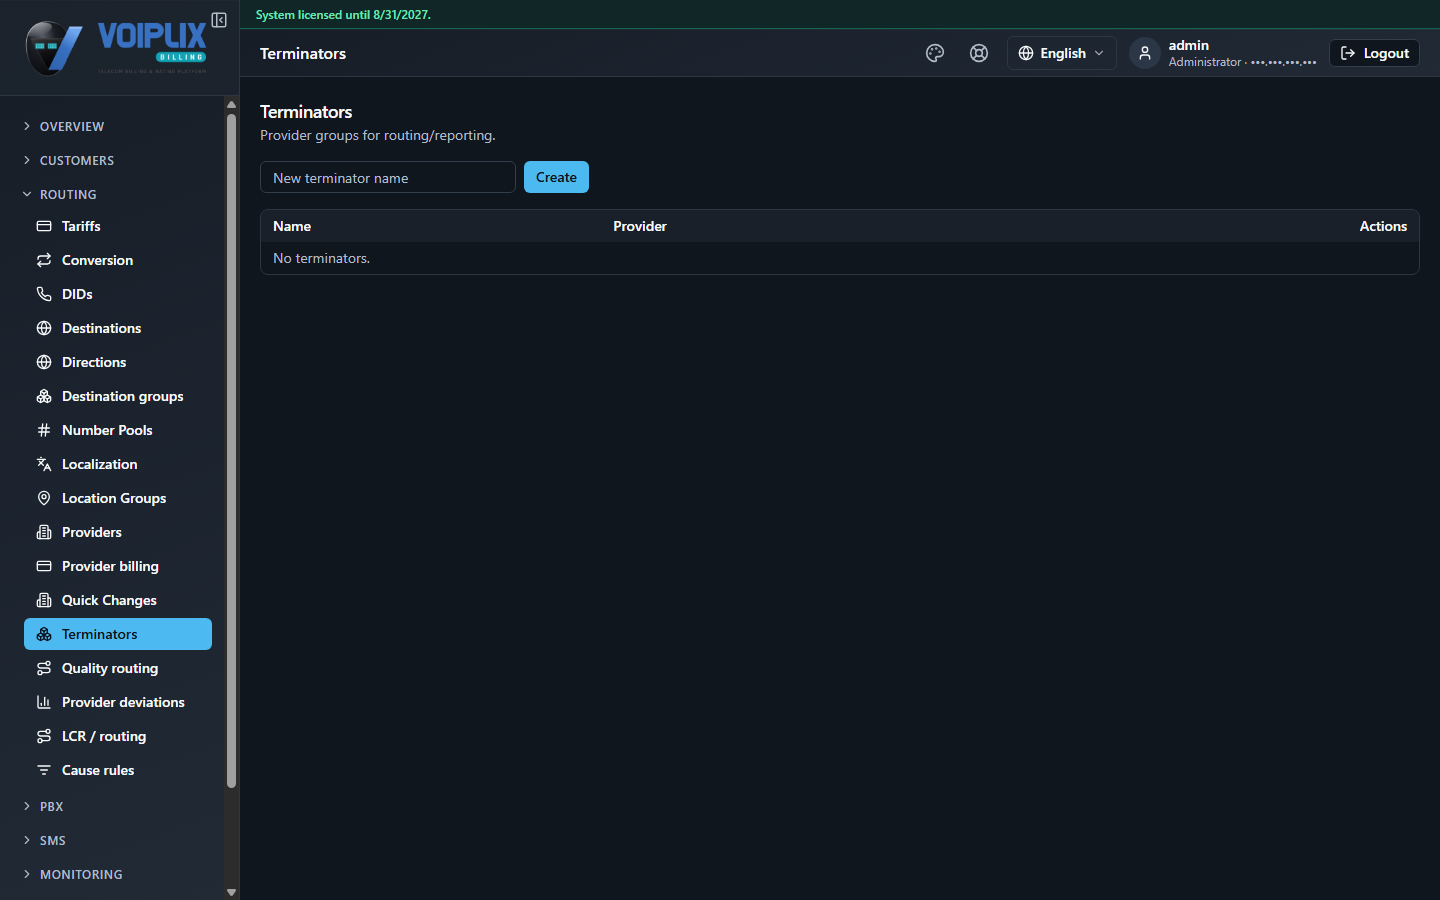Click the Number Pools hash icon

[44, 430]
